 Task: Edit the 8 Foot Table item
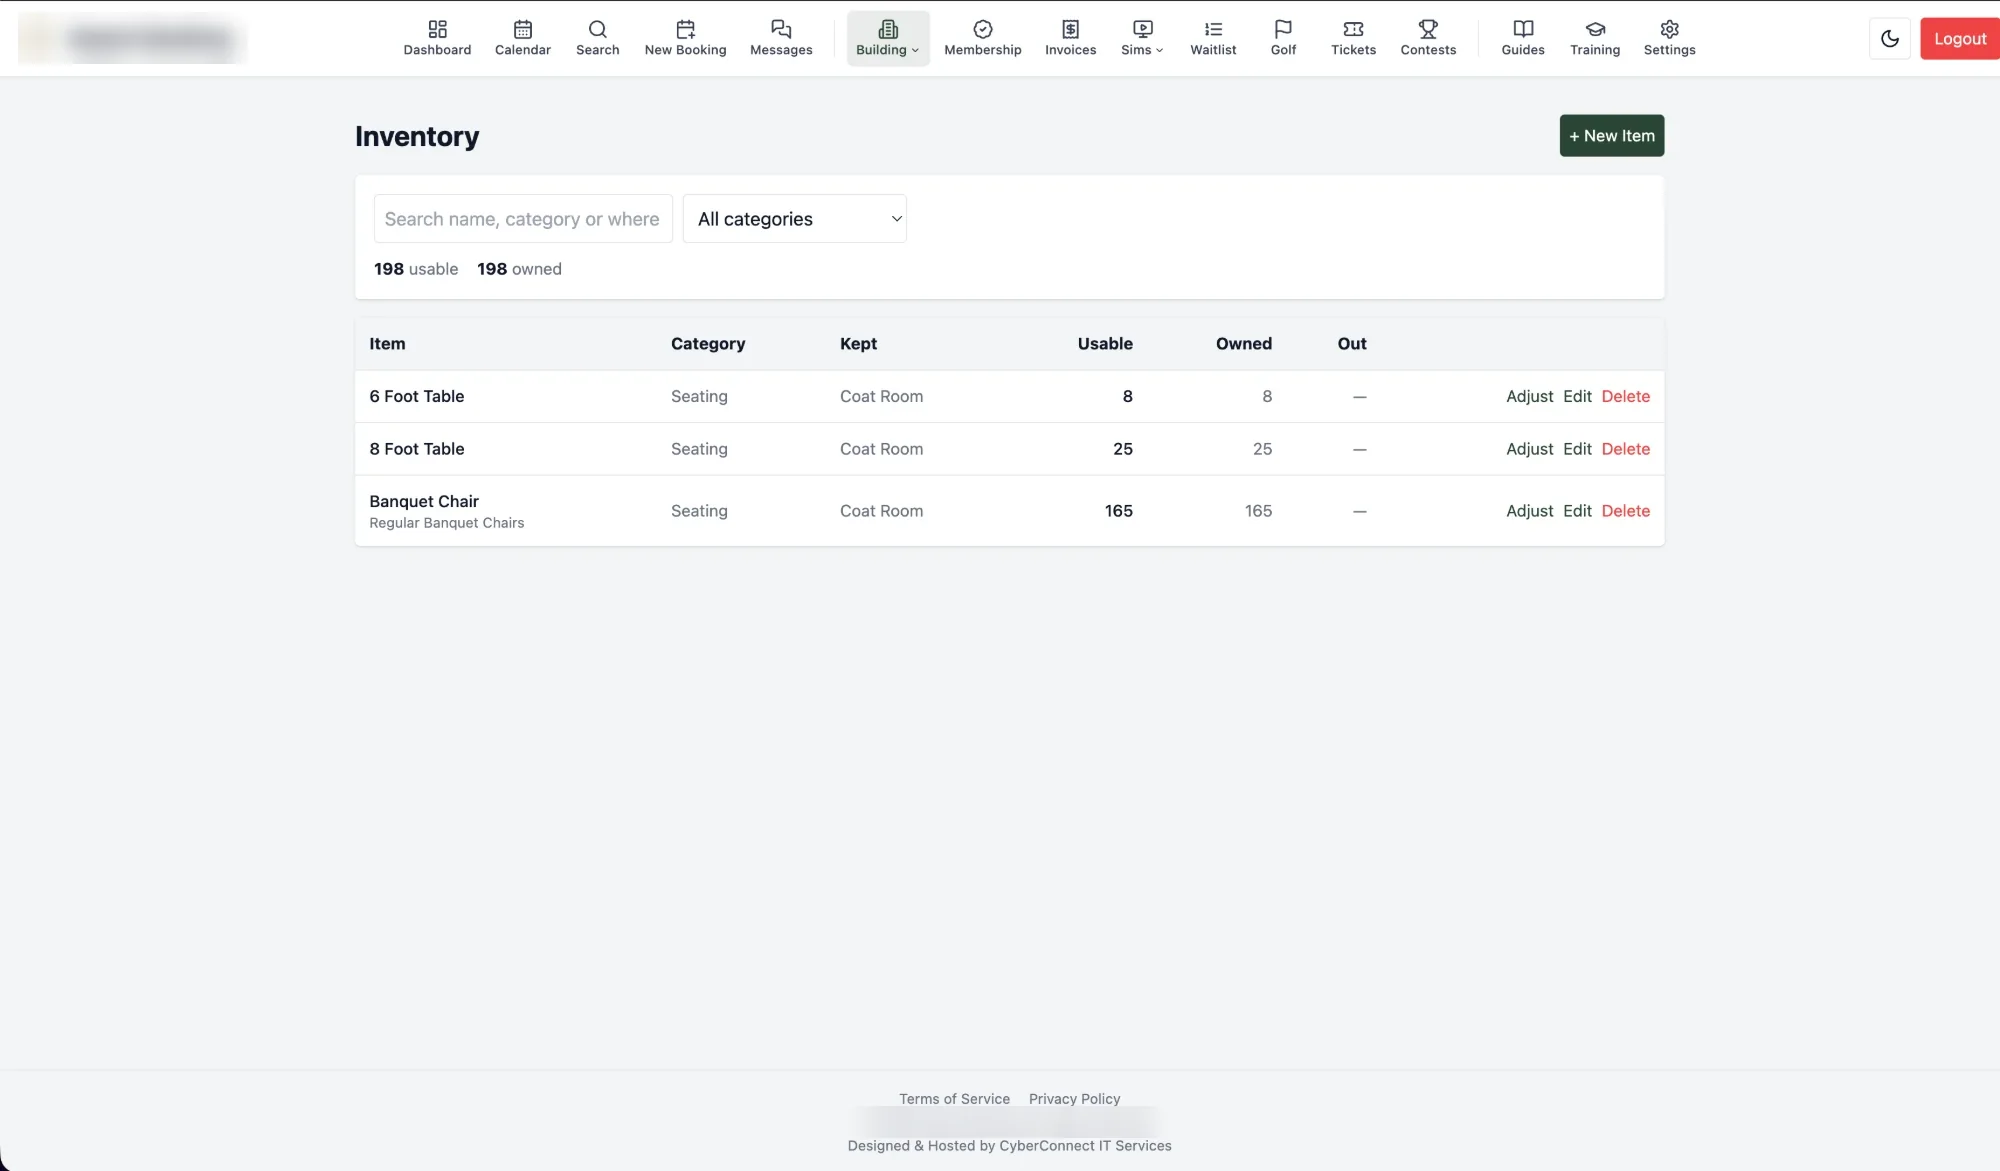[x=1577, y=449]
